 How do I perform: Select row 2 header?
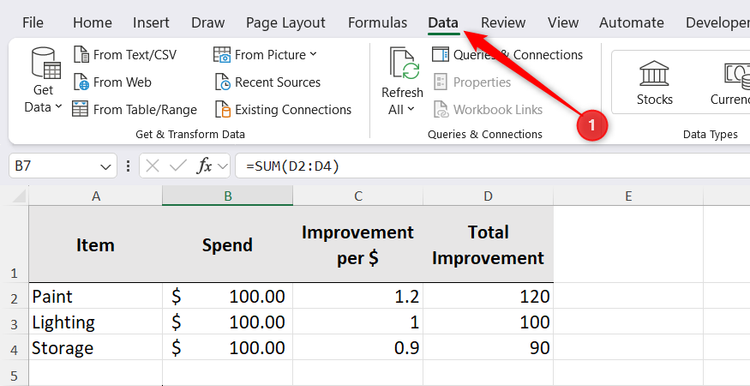coord(14,296)
